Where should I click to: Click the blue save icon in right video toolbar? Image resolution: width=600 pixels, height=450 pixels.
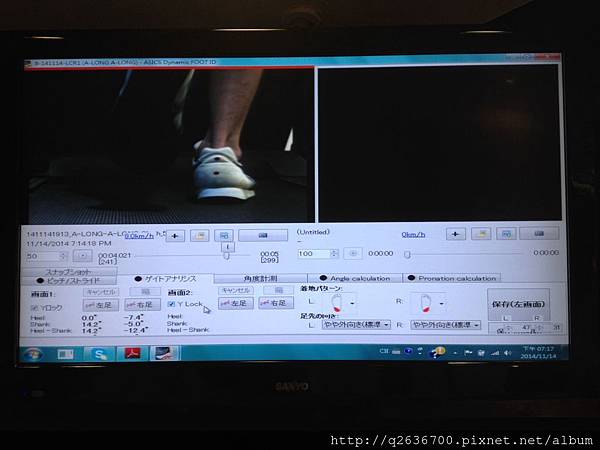506,233
